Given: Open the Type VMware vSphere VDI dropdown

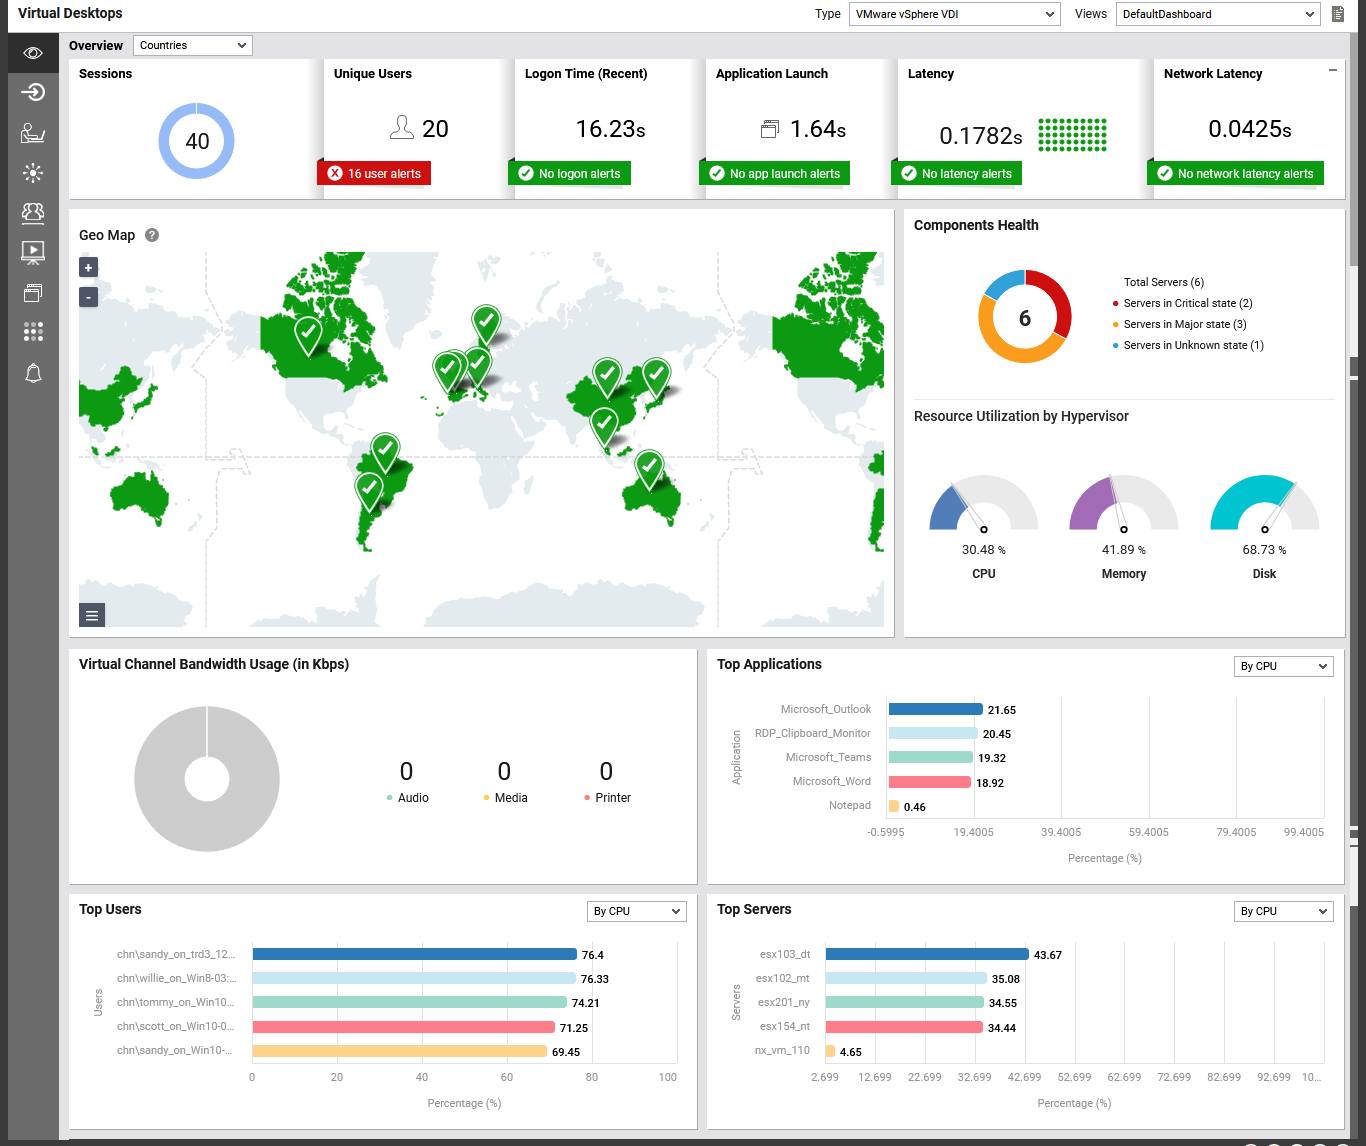Looking at the screenshot, I should tap(954, 14).
